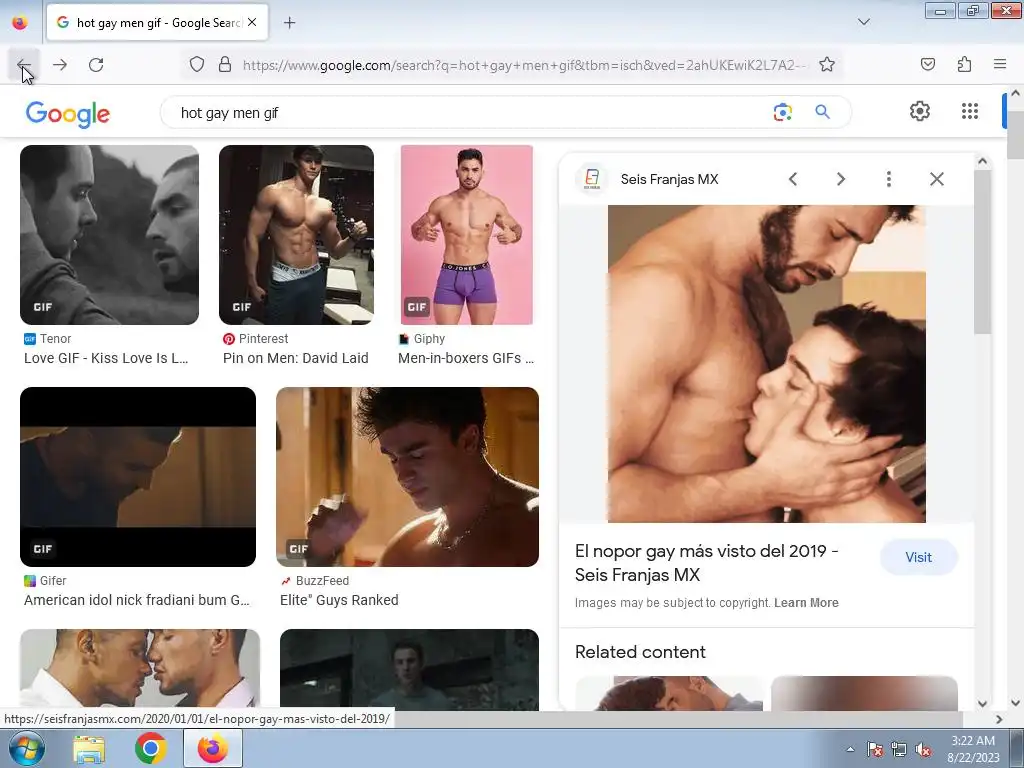Click the Giphy source label
Image resolution: width=1024 pixels, height=768 pixels.
click(x=429, y=338)
